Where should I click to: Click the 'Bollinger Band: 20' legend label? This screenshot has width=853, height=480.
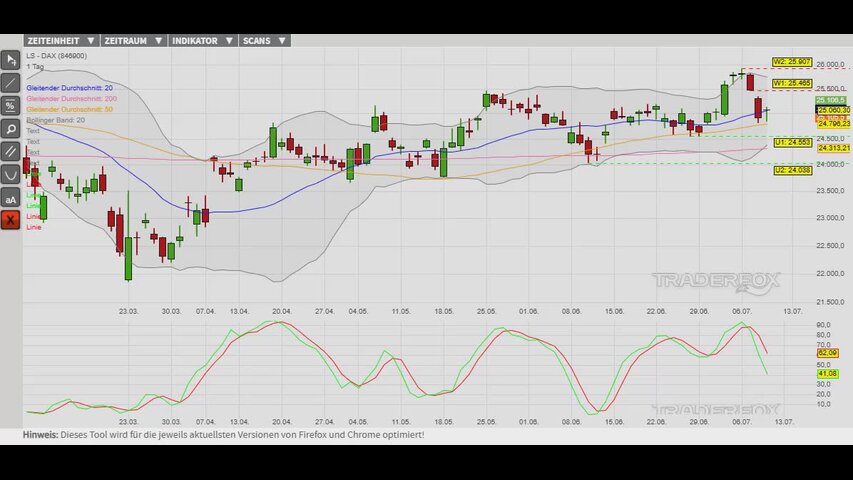pyautogui.click(x=55, y=120)
